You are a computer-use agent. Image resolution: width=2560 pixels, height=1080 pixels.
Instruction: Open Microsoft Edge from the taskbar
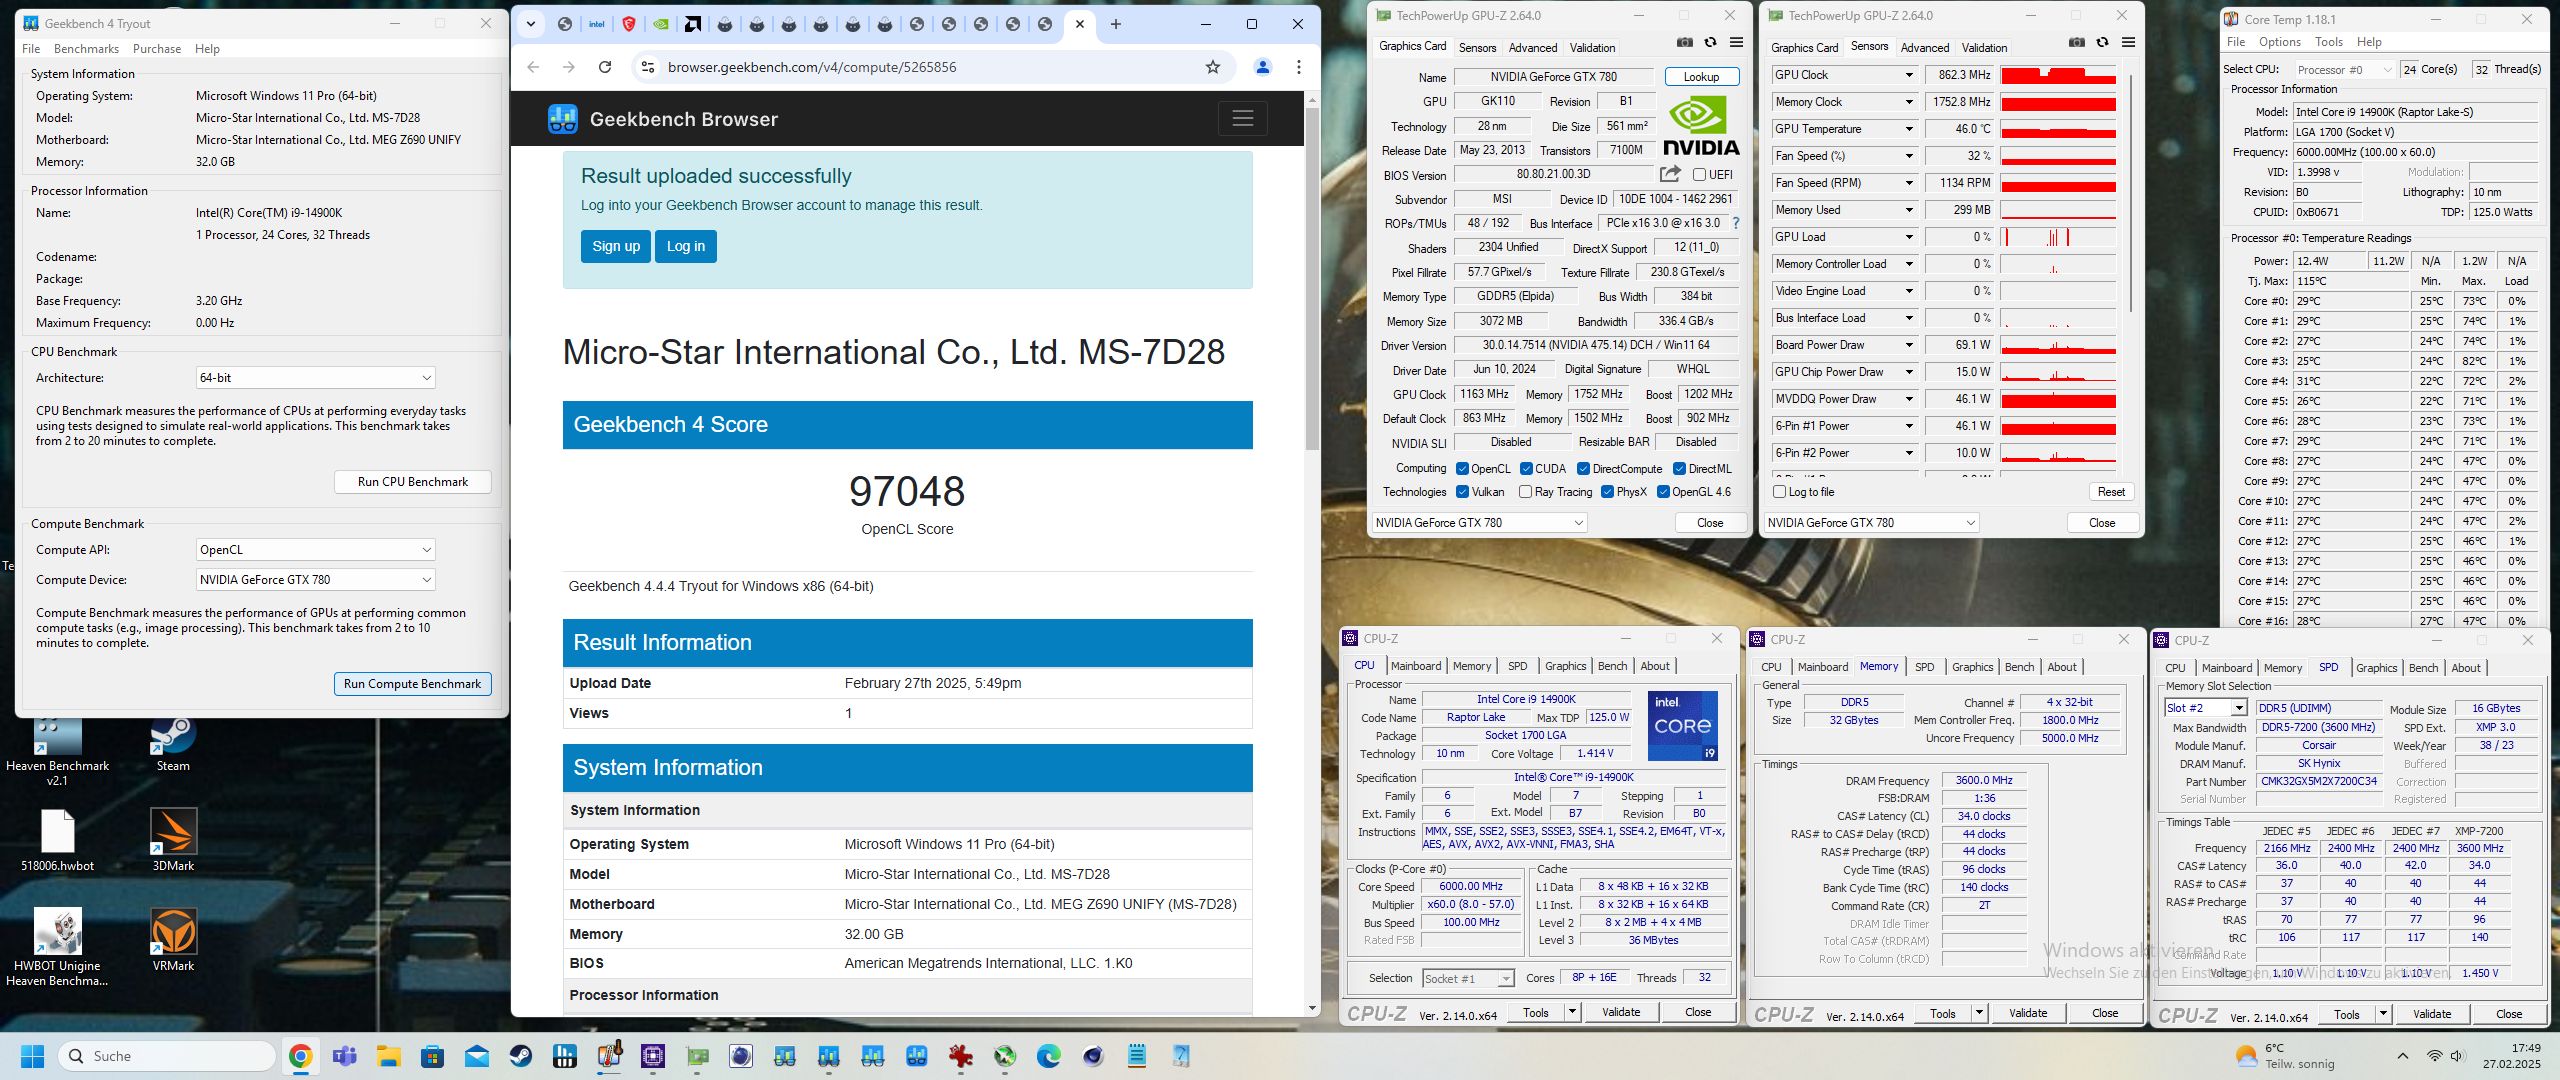(x=1048, y=1056)
